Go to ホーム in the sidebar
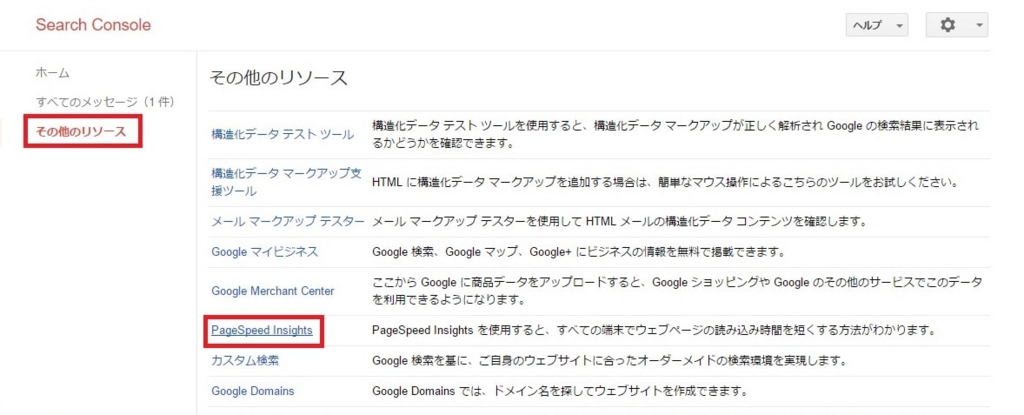Viewport: 1024px width, 415px height. tap(52, 73)
